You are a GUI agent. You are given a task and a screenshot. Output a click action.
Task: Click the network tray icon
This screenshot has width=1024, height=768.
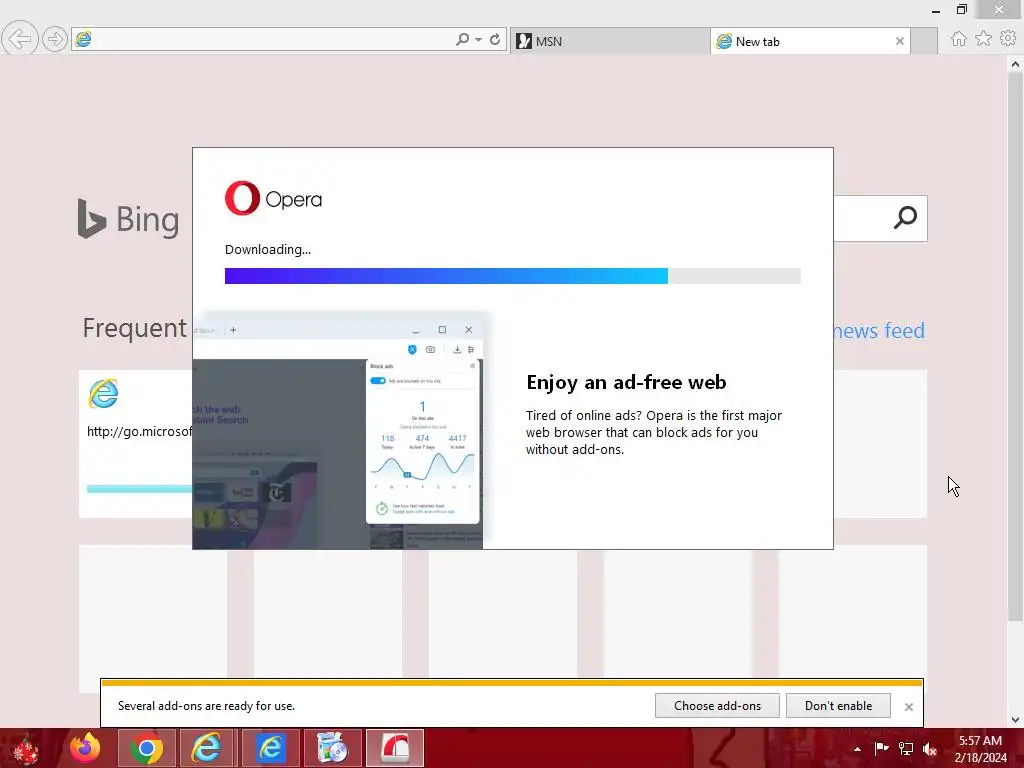click(906, 748)
